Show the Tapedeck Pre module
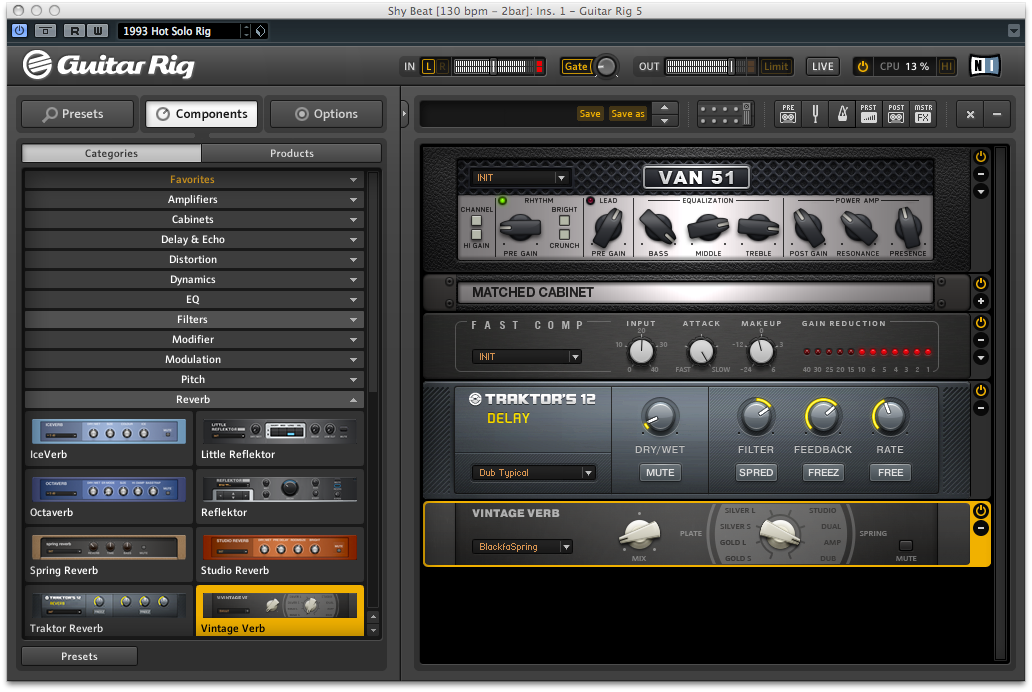Screen dimensions: 1032x692 (x=788, y=114)
